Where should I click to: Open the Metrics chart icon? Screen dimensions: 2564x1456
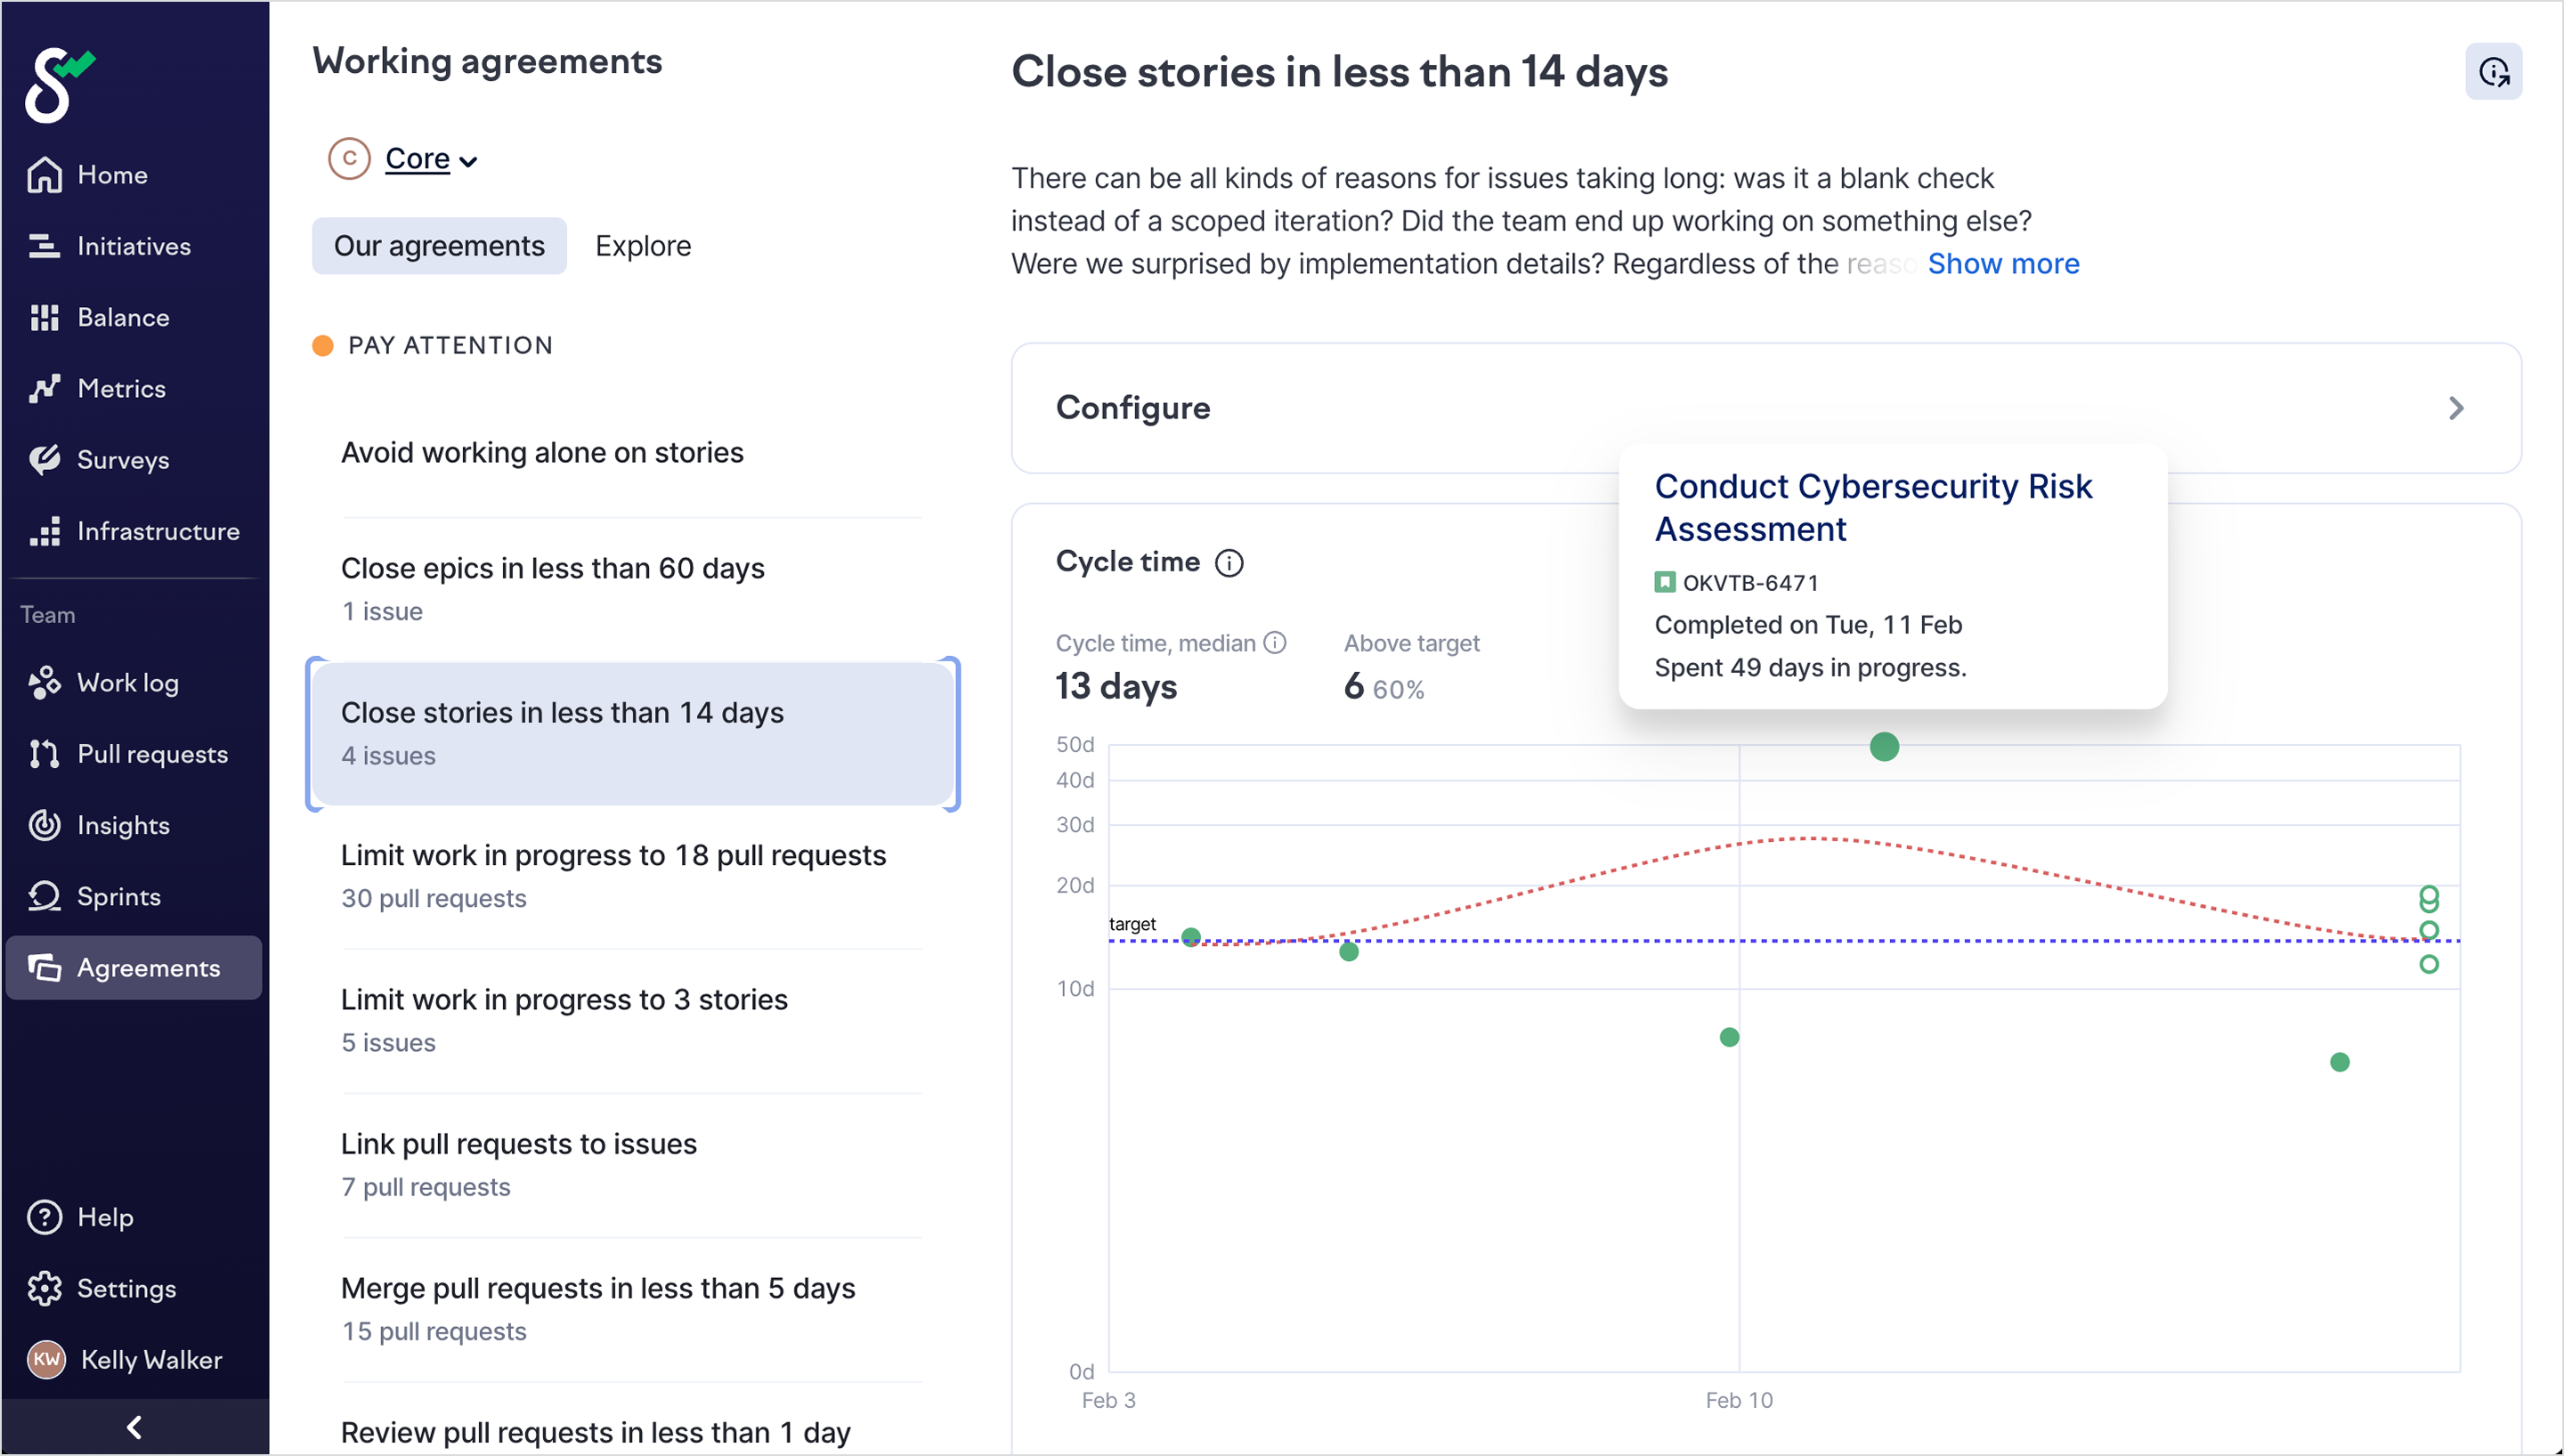45,388
